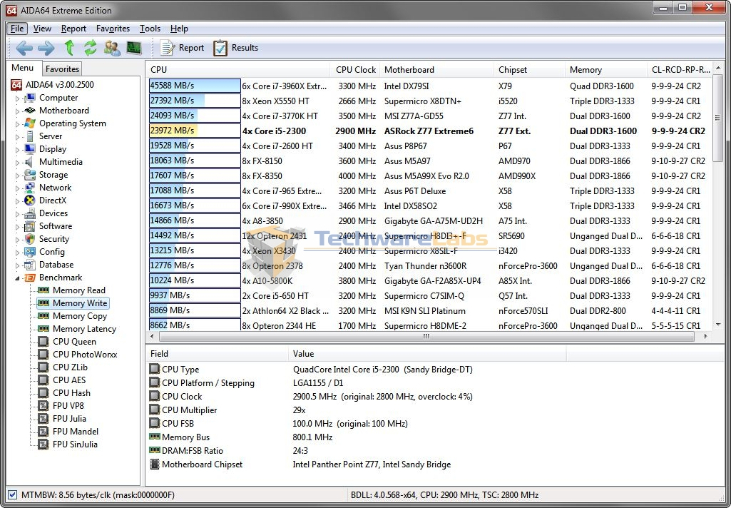Click the vertical scrollbar down arrow
Viewport: 731px width, 508px height.
(718, 324)
